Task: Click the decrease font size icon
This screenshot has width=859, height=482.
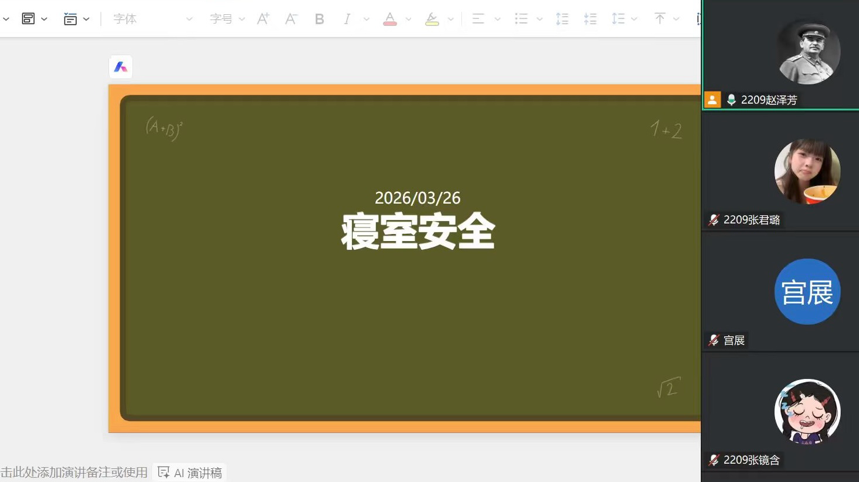Action: pyautogui.click(x=291, y=19)
